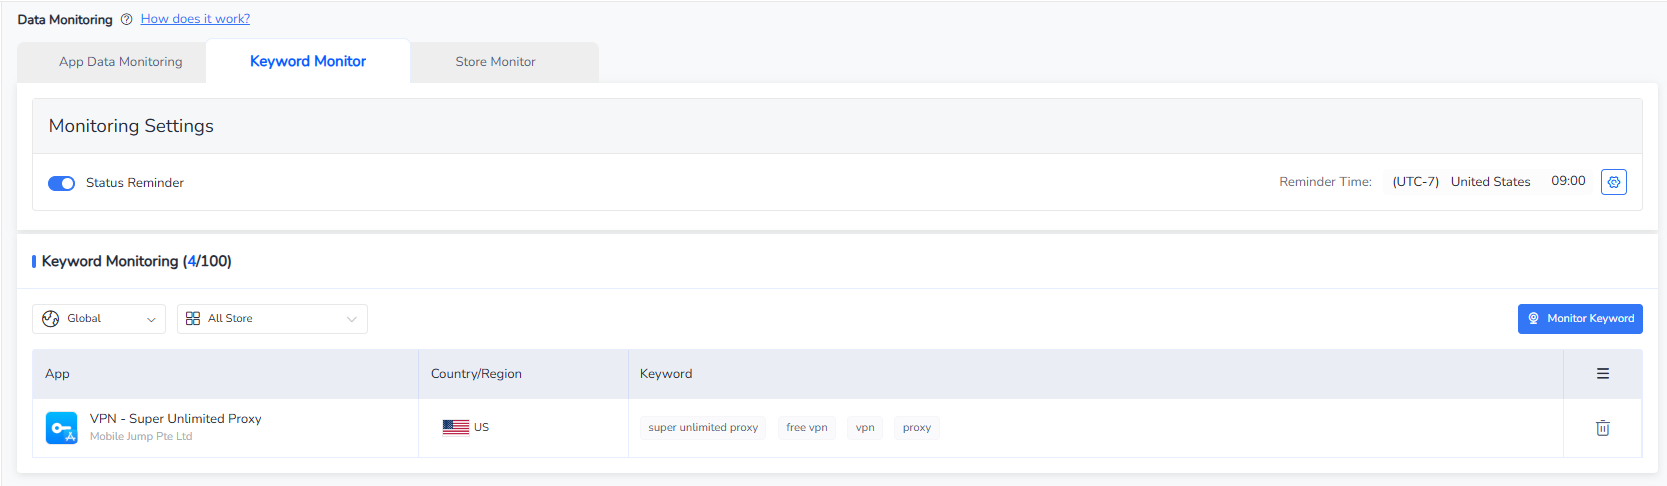Click the Monitor Keyword button
The width and height of the screenshot is (1667, 486).
[1579, 319]
